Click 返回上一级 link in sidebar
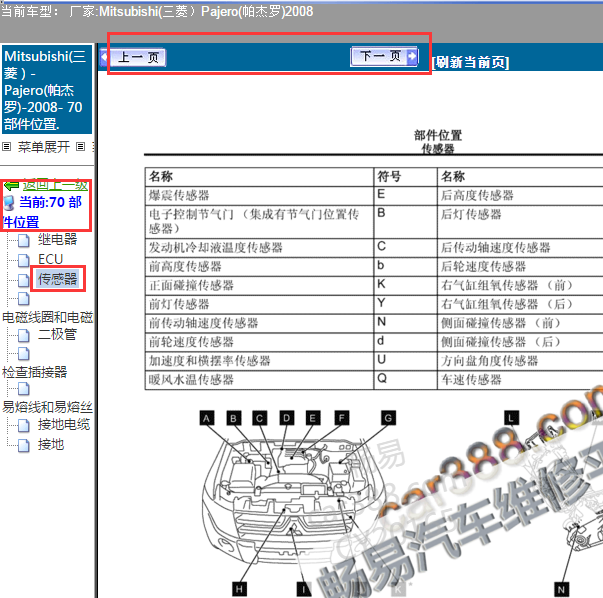603x598 pixels. pyautogui.click(x=55, y=185)
